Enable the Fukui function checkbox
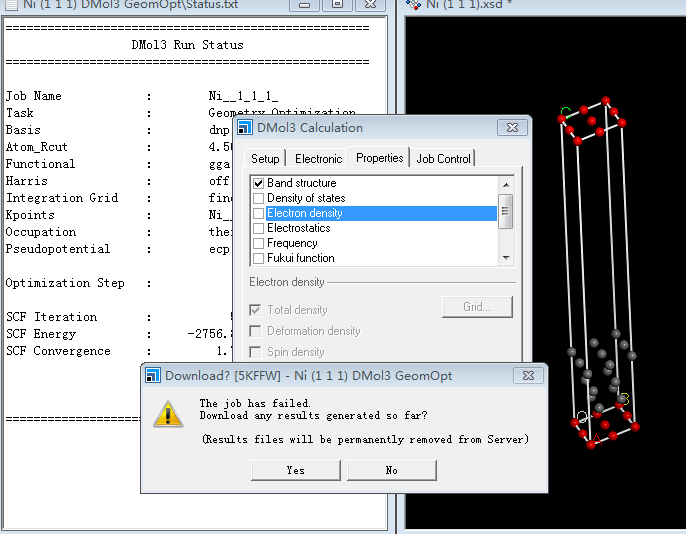 [x=259, y=258]
